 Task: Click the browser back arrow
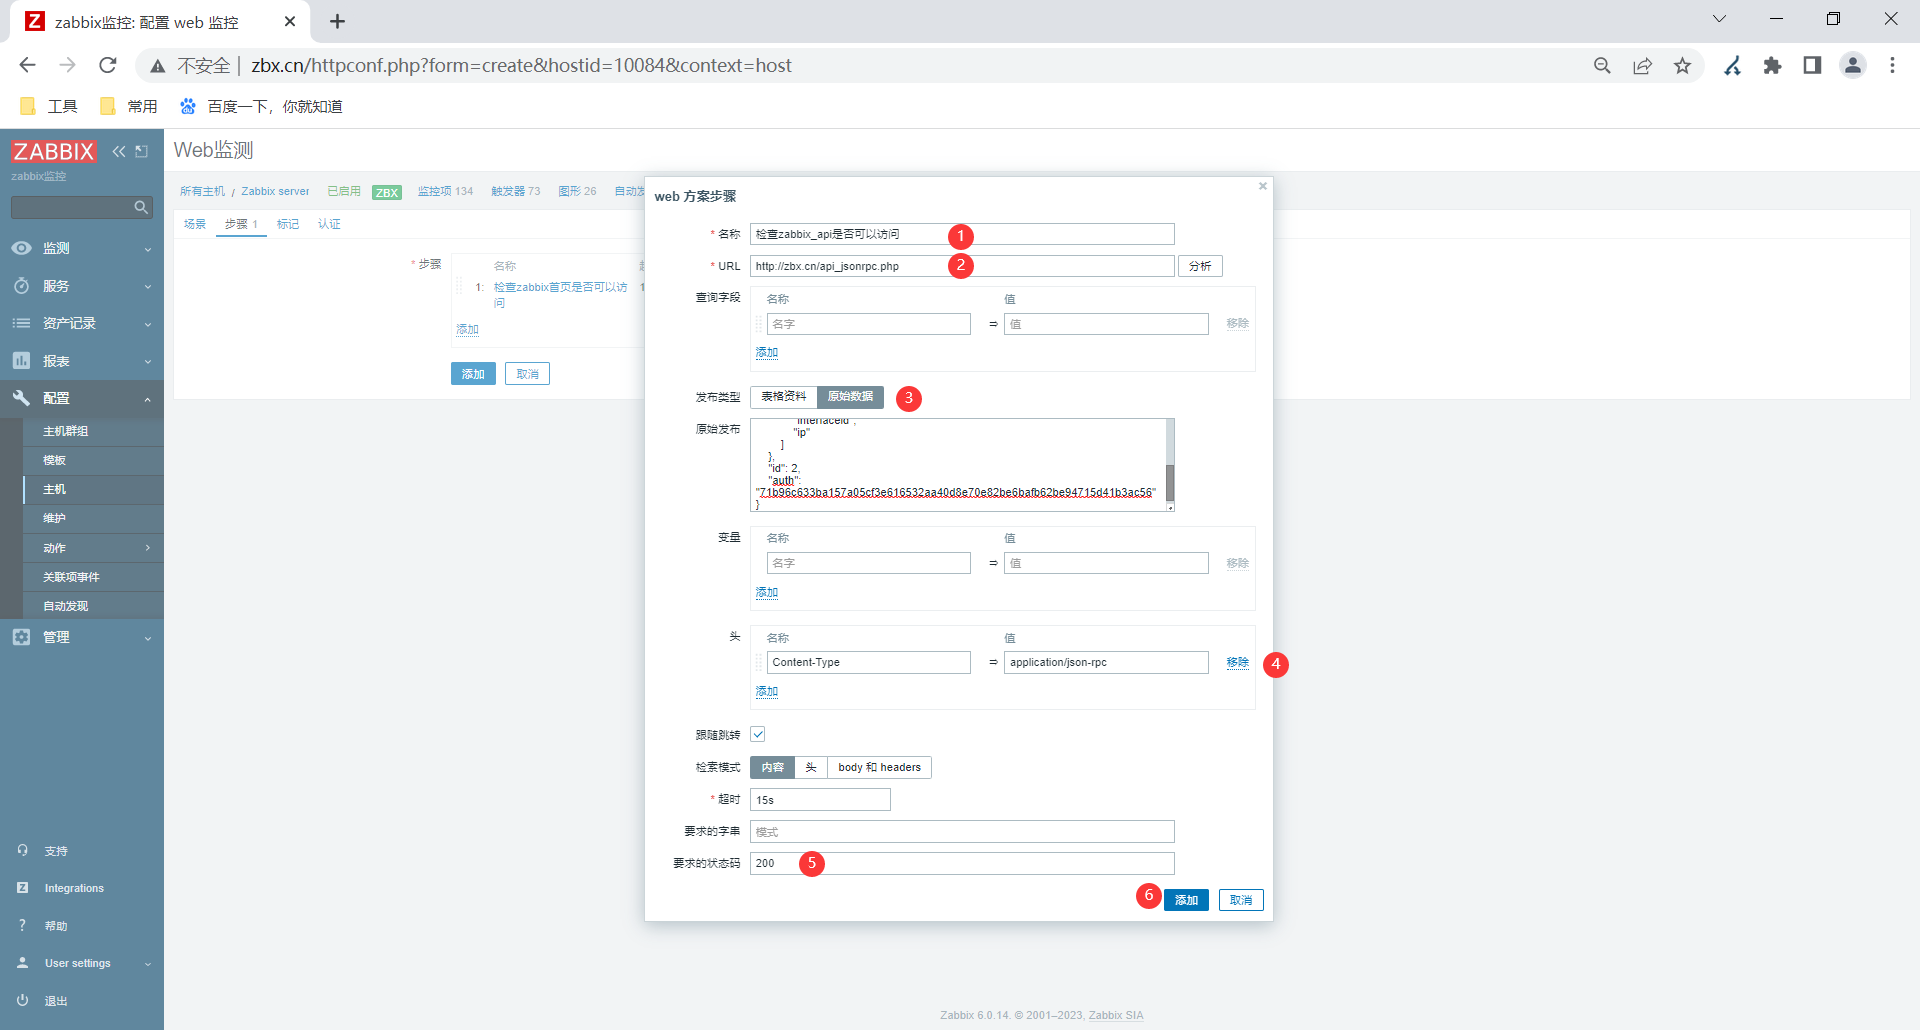(x=27, y=65)
